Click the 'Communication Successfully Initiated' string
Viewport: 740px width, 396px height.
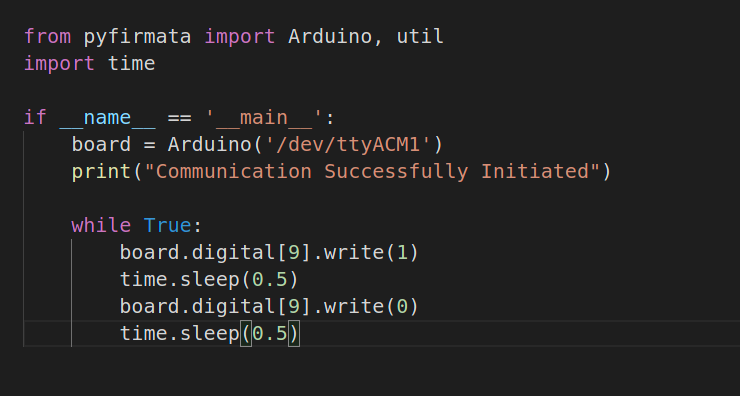[x=372, y=171]
